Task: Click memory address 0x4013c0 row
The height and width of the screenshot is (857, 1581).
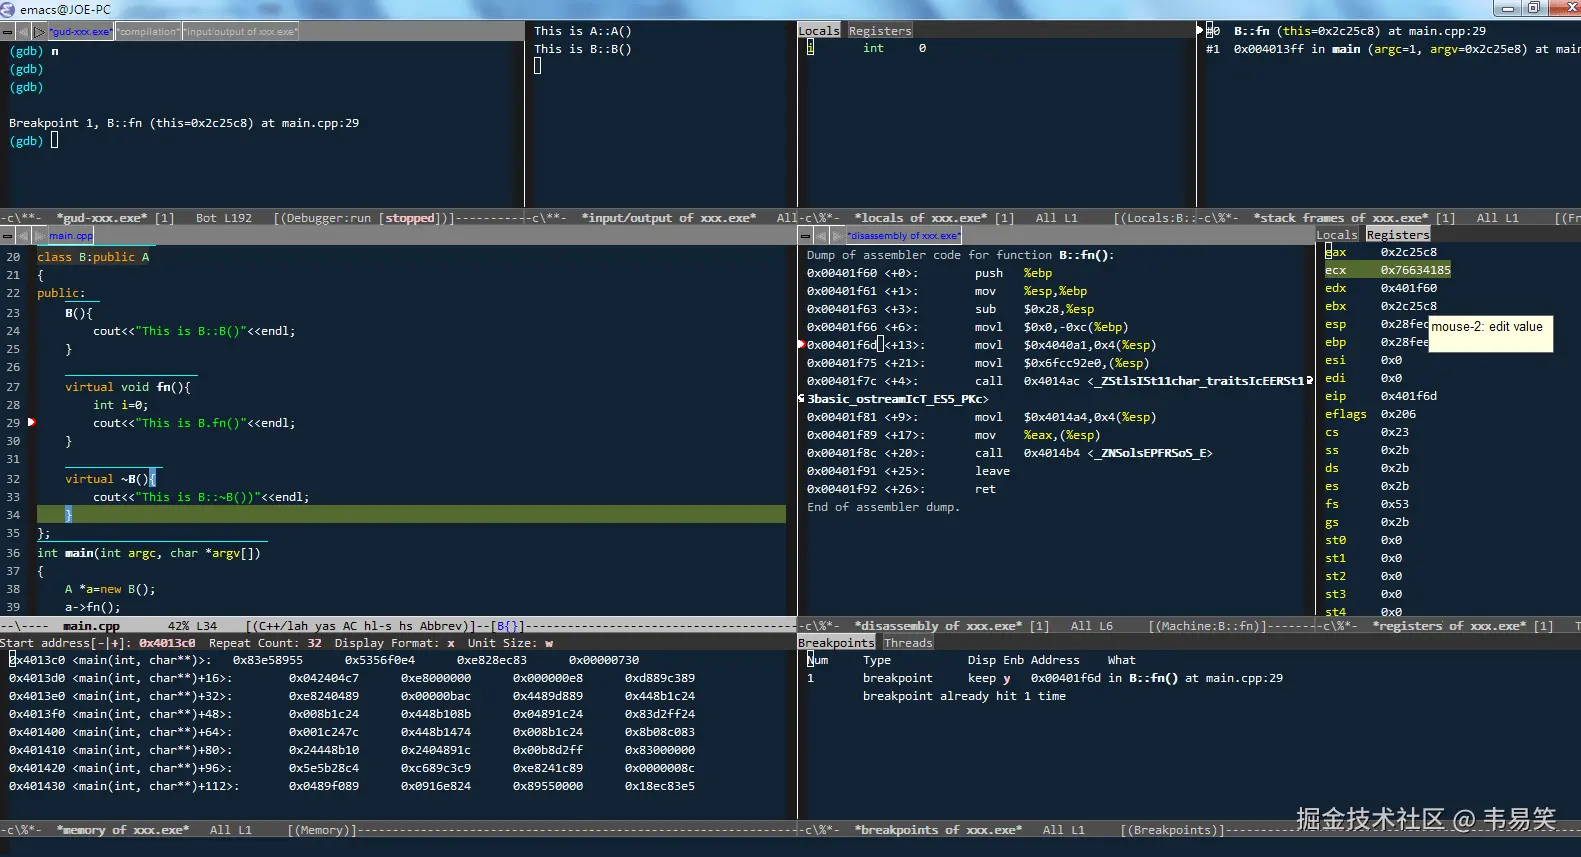Action: tap(324, 660)
